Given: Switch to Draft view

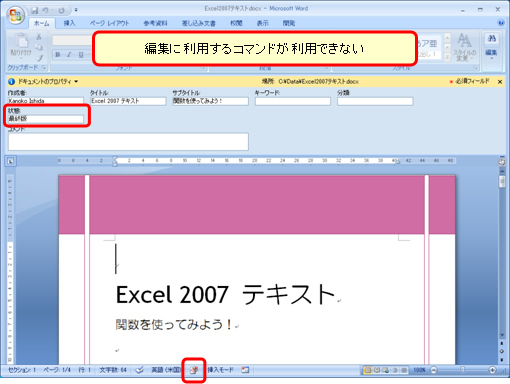Looking at the screenshot, I should click(404, 370).
